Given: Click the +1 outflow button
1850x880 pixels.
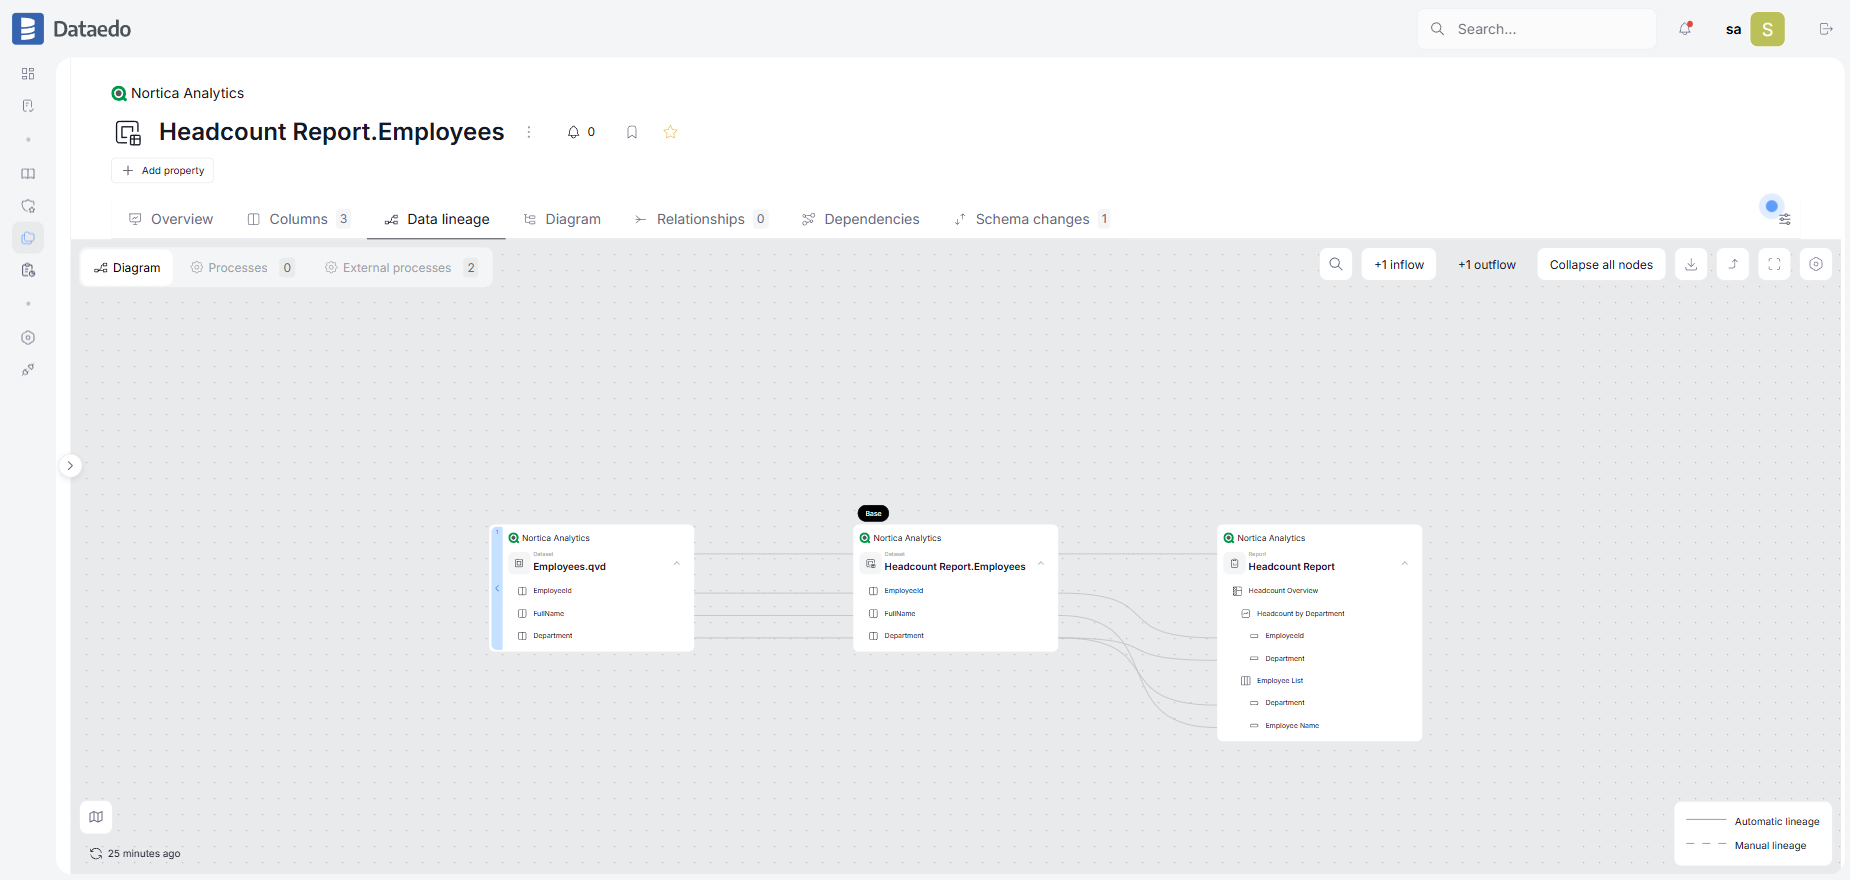Looking at the screenshot, I should point(1487,264).
